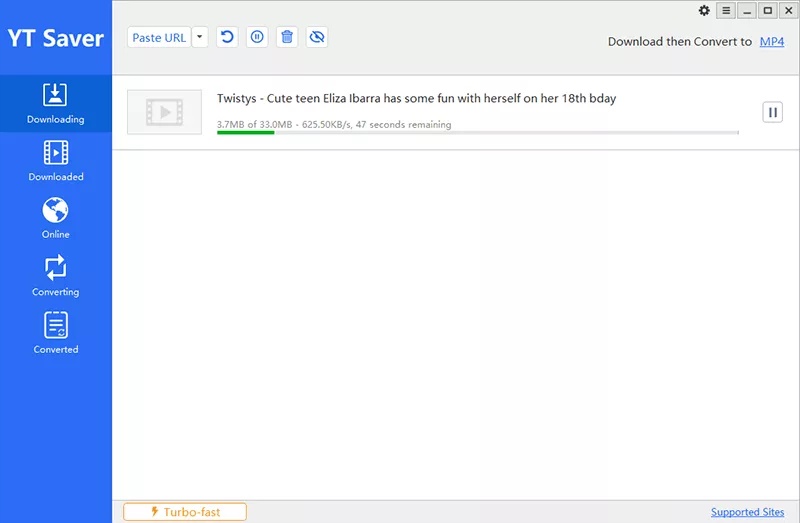Click the trash delete icon

point(287,37)
